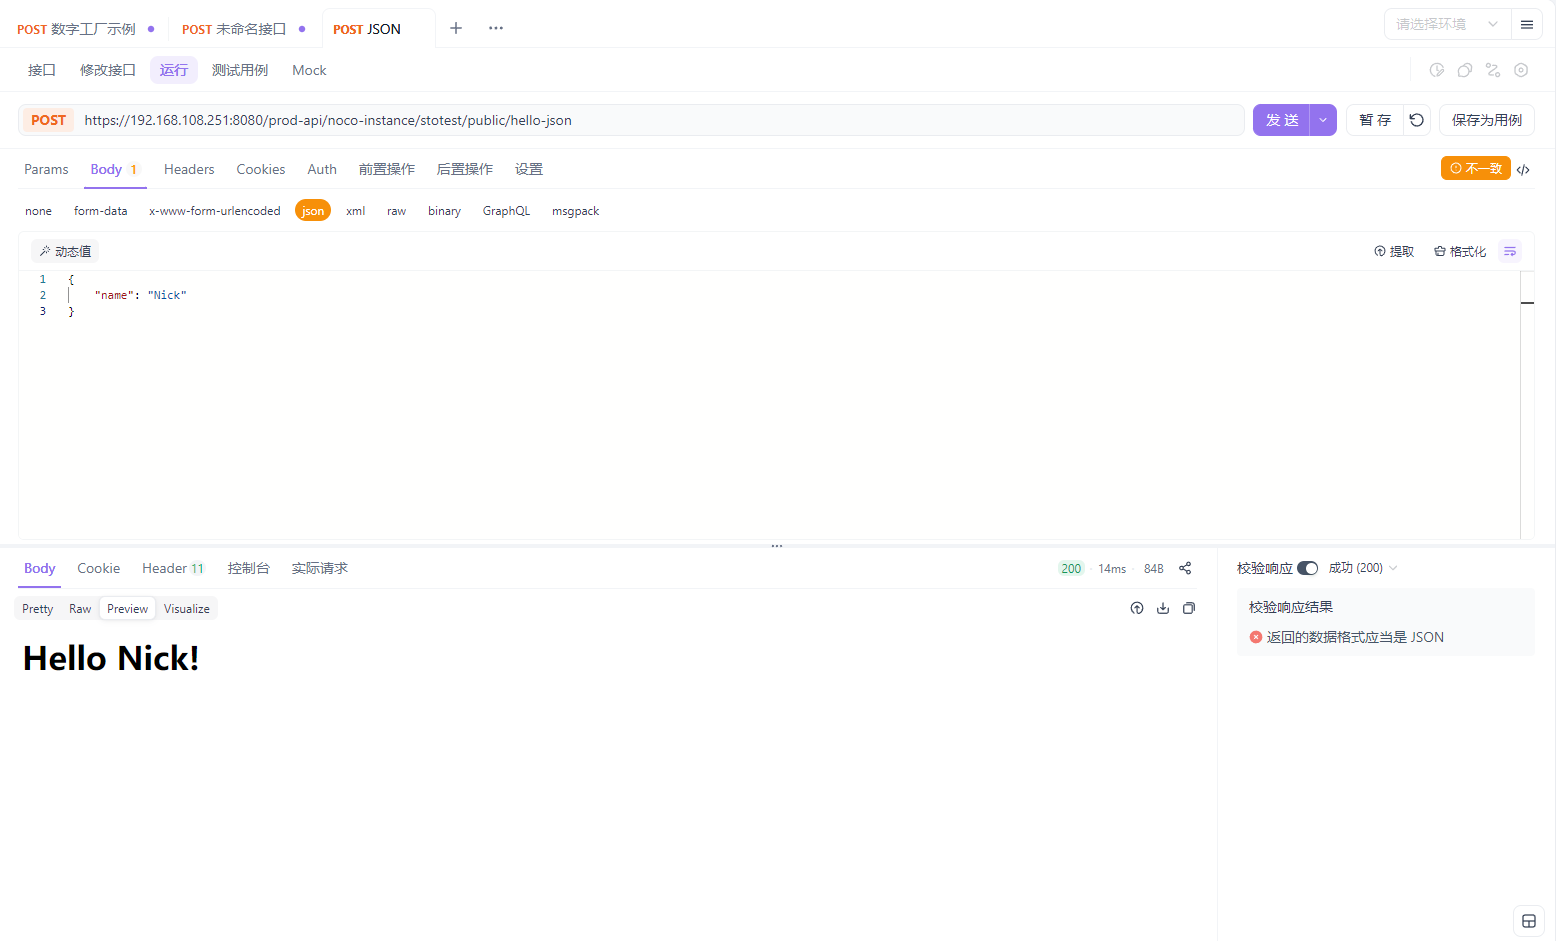The width and height of the screenshot is (1556, 941).
Task: Switch to the Headers tab
Action: tap(188, 169)
